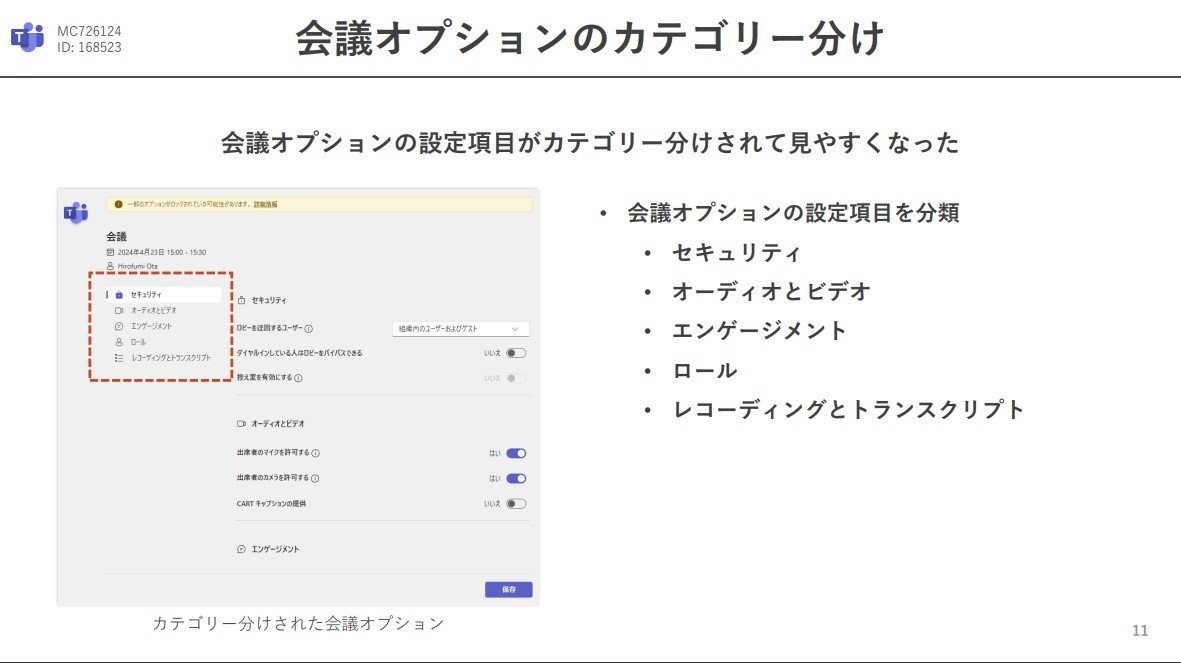Toggle the 出席者のカメラを許可する switch
1181x663 pixels.
pyautogui.click(x=516, y=478)
